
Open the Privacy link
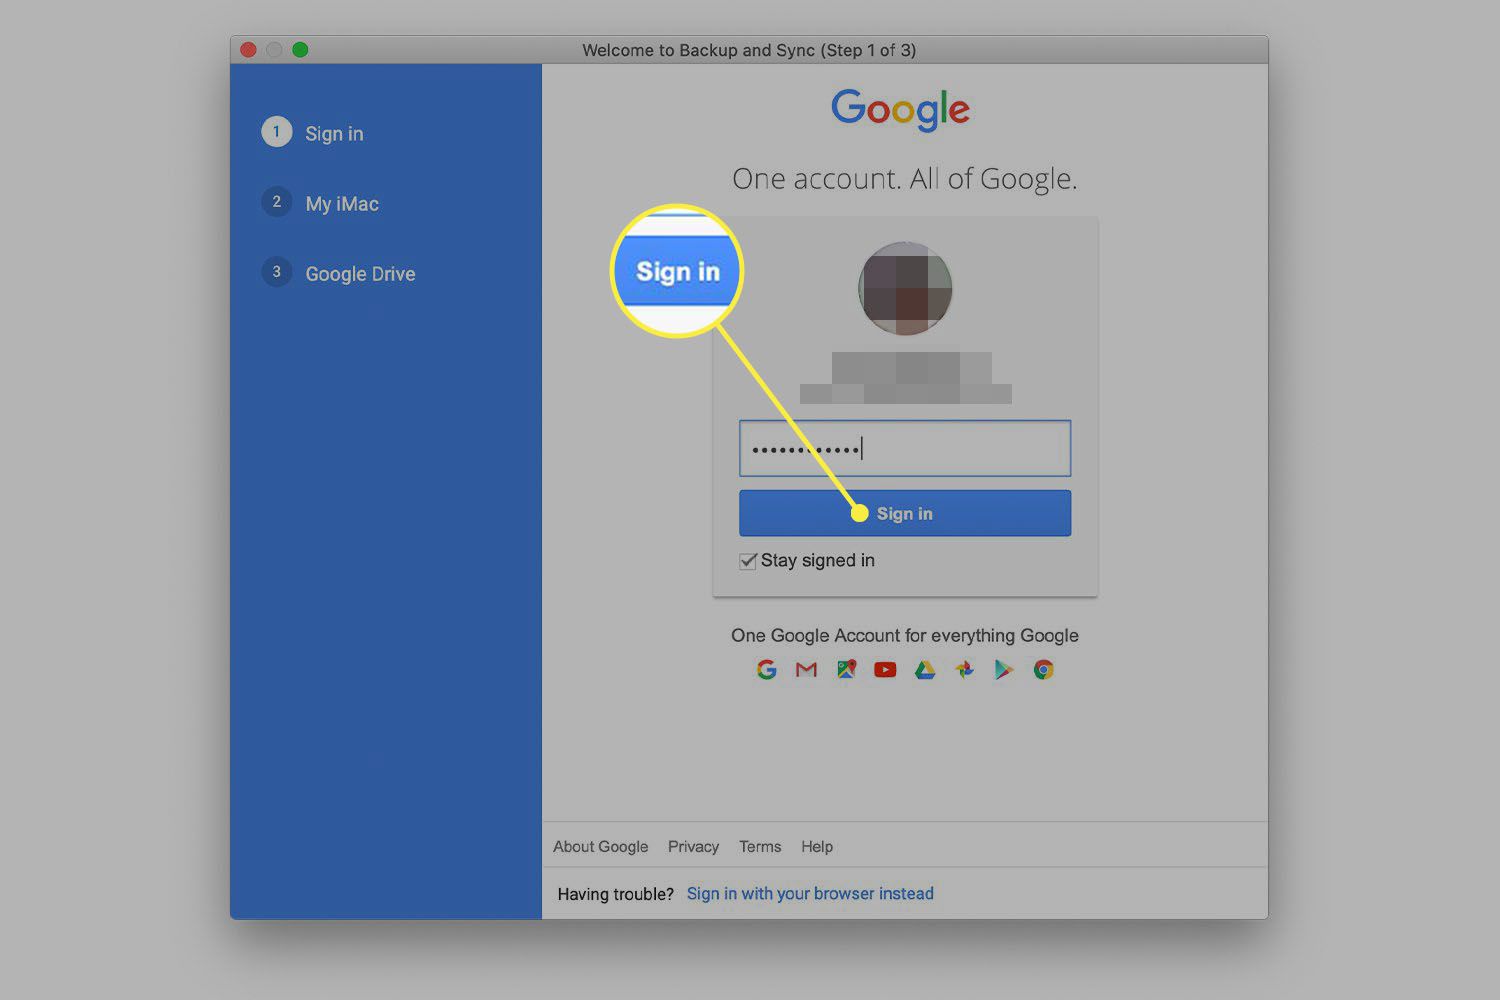pos(693,846)
